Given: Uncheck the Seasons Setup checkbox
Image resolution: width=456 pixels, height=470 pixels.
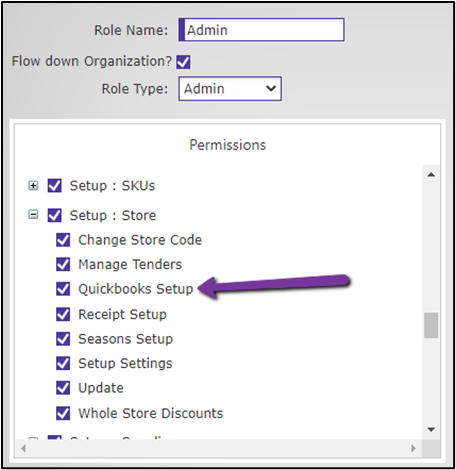Looking at the screenshot, I should [63, 339].
